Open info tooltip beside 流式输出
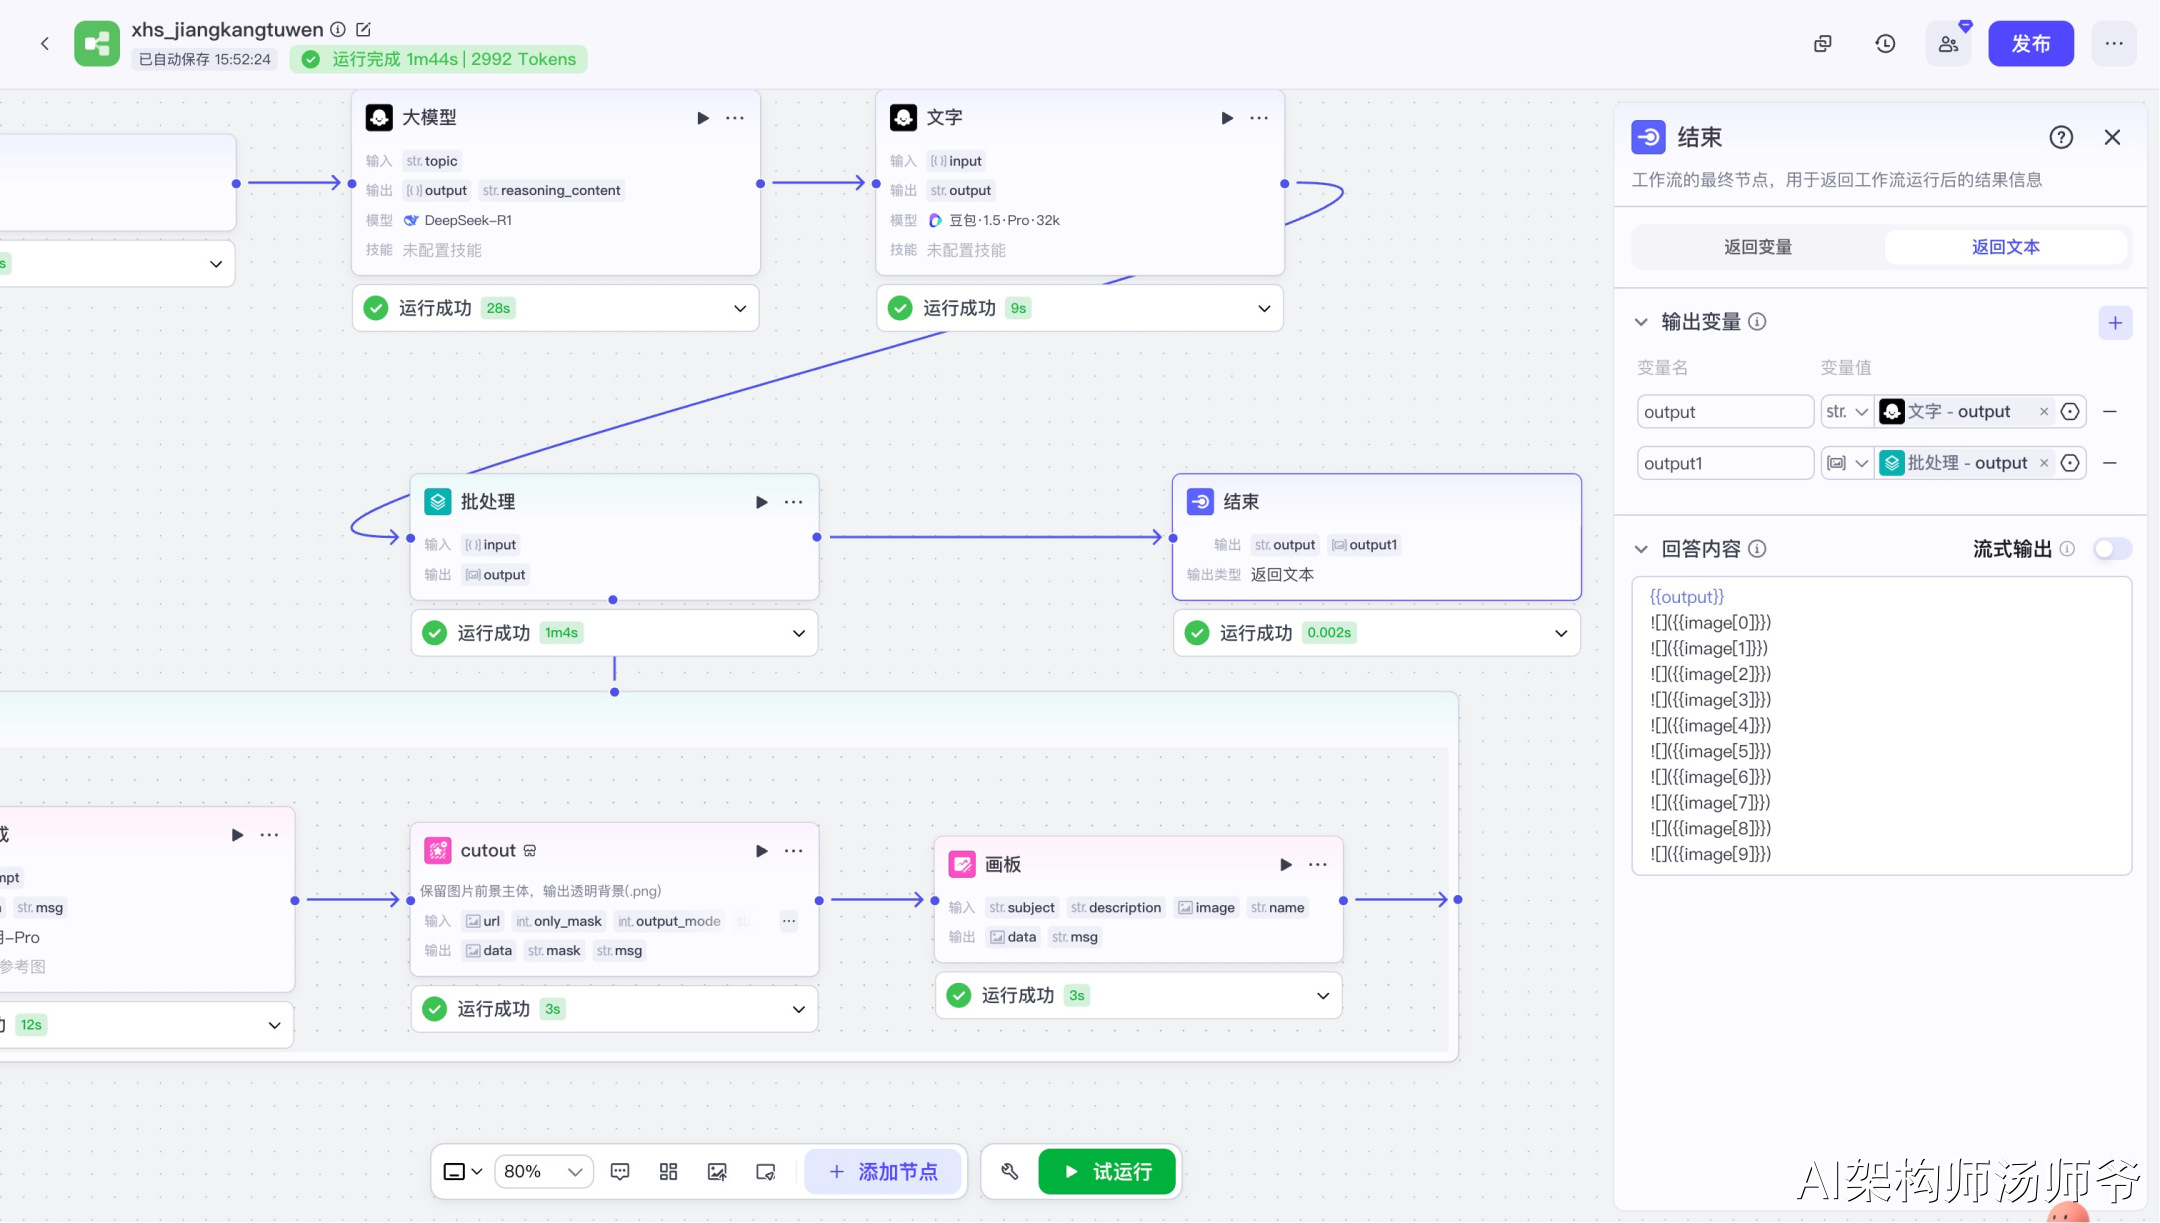Viewport: 2160px width, 1223px height. [x=2067, y=549]
